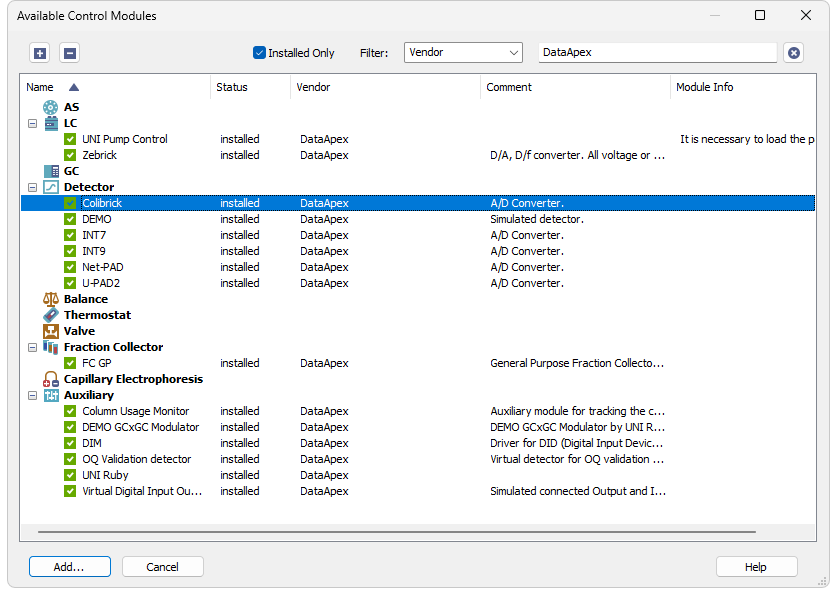Screen dimensions: 837x595
Task: Select the Detector category icon
Action: pos(51,187)
